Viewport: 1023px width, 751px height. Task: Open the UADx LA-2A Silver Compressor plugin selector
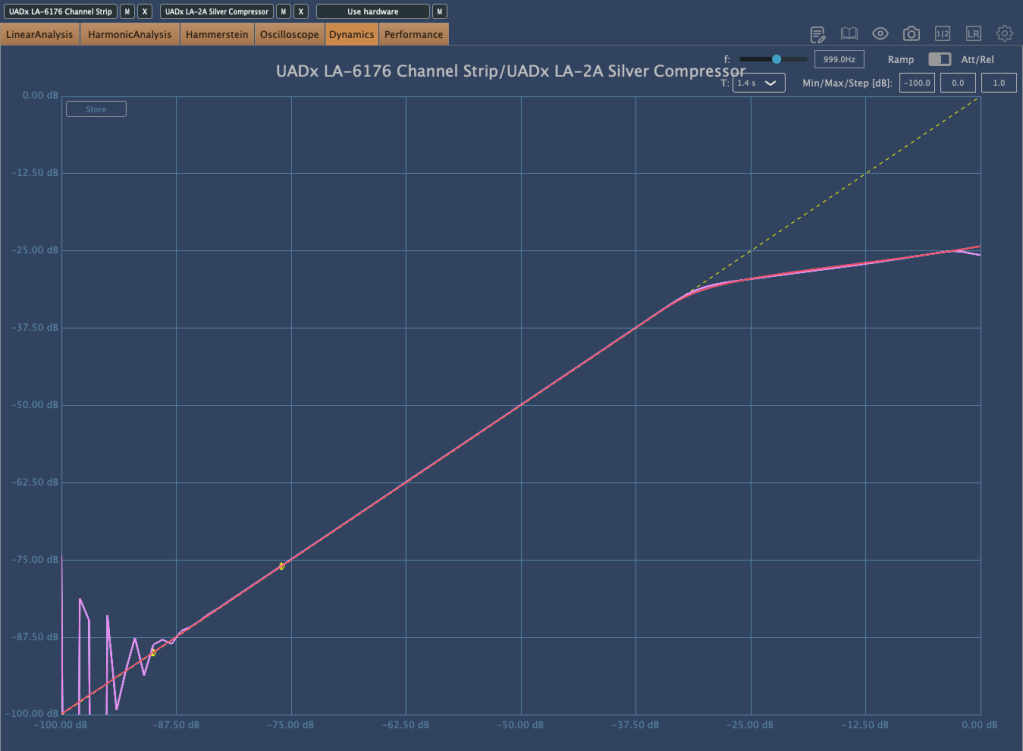[216, 11]
